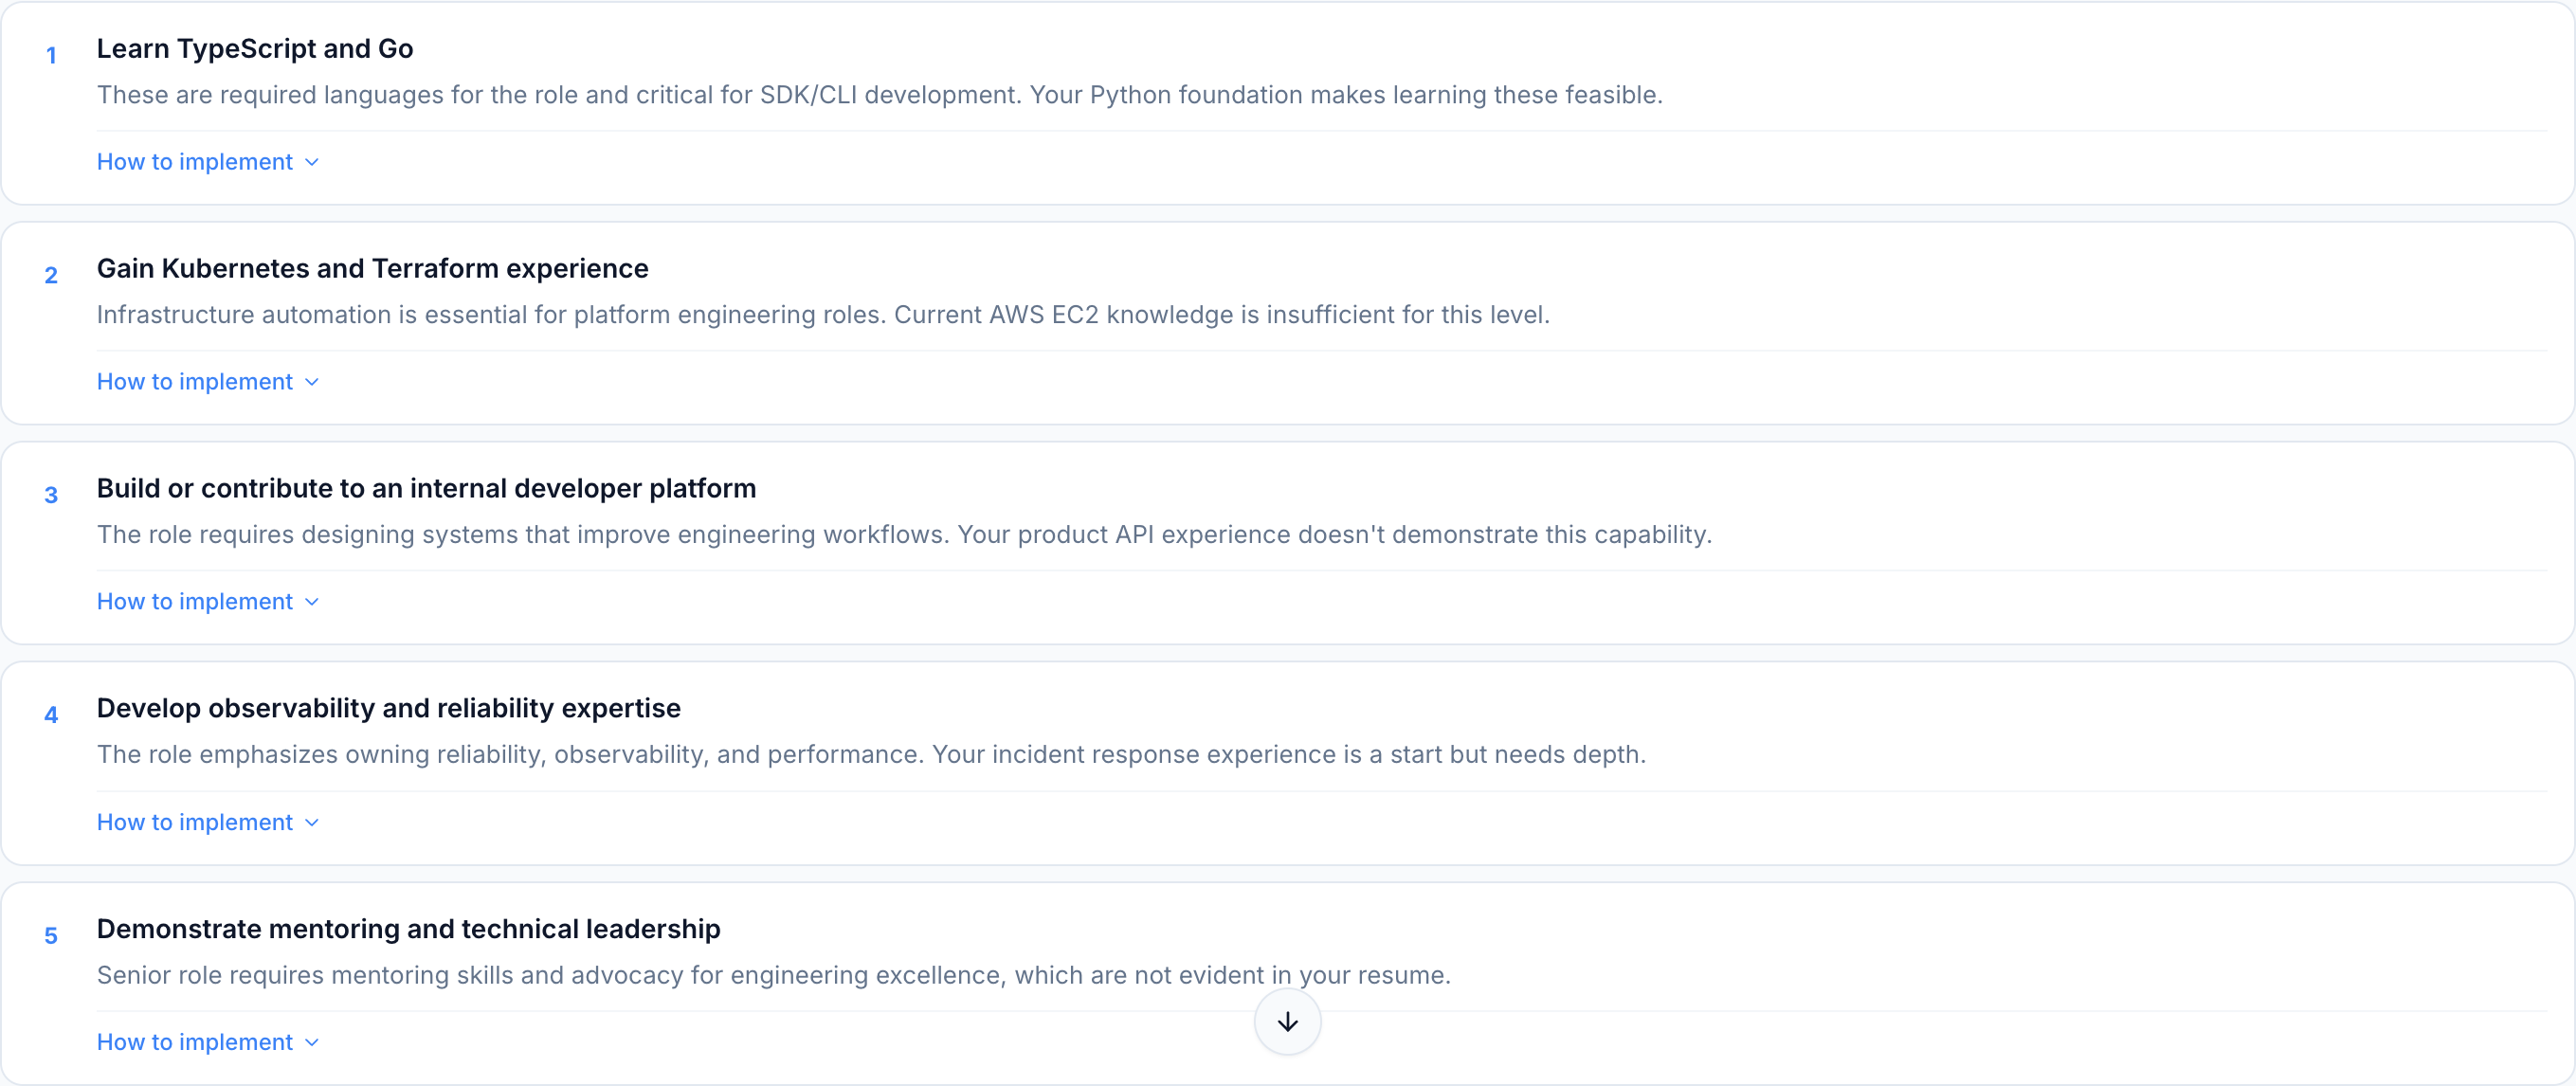Click number 1 recommendation marker
The height and width of the screenshot is (1086, 2576).
[51, 56]
